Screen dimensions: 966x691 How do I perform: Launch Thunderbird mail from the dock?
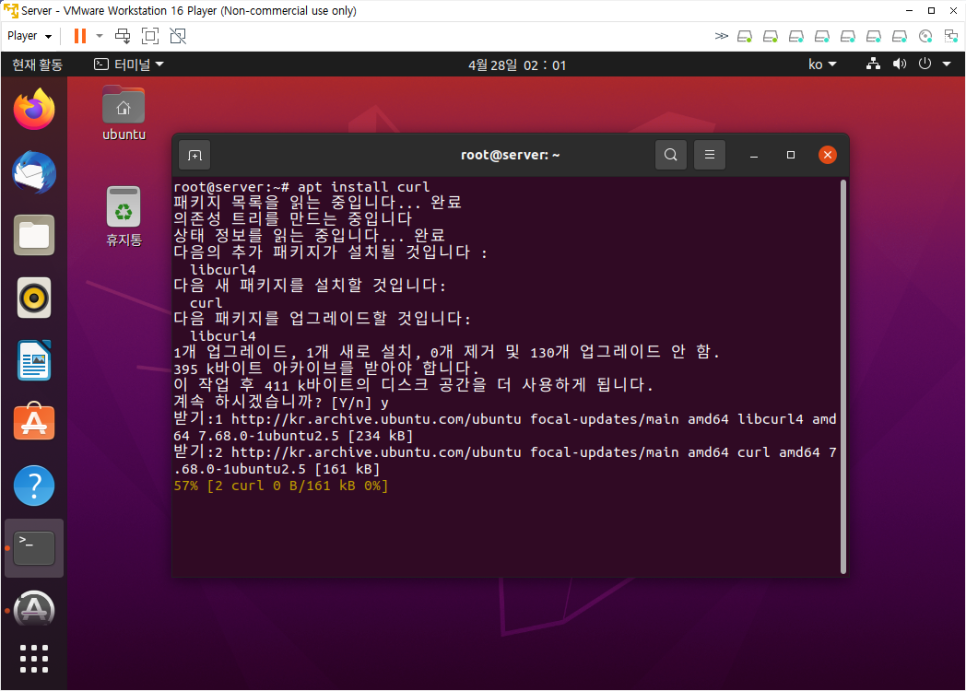tap(34, 172)
